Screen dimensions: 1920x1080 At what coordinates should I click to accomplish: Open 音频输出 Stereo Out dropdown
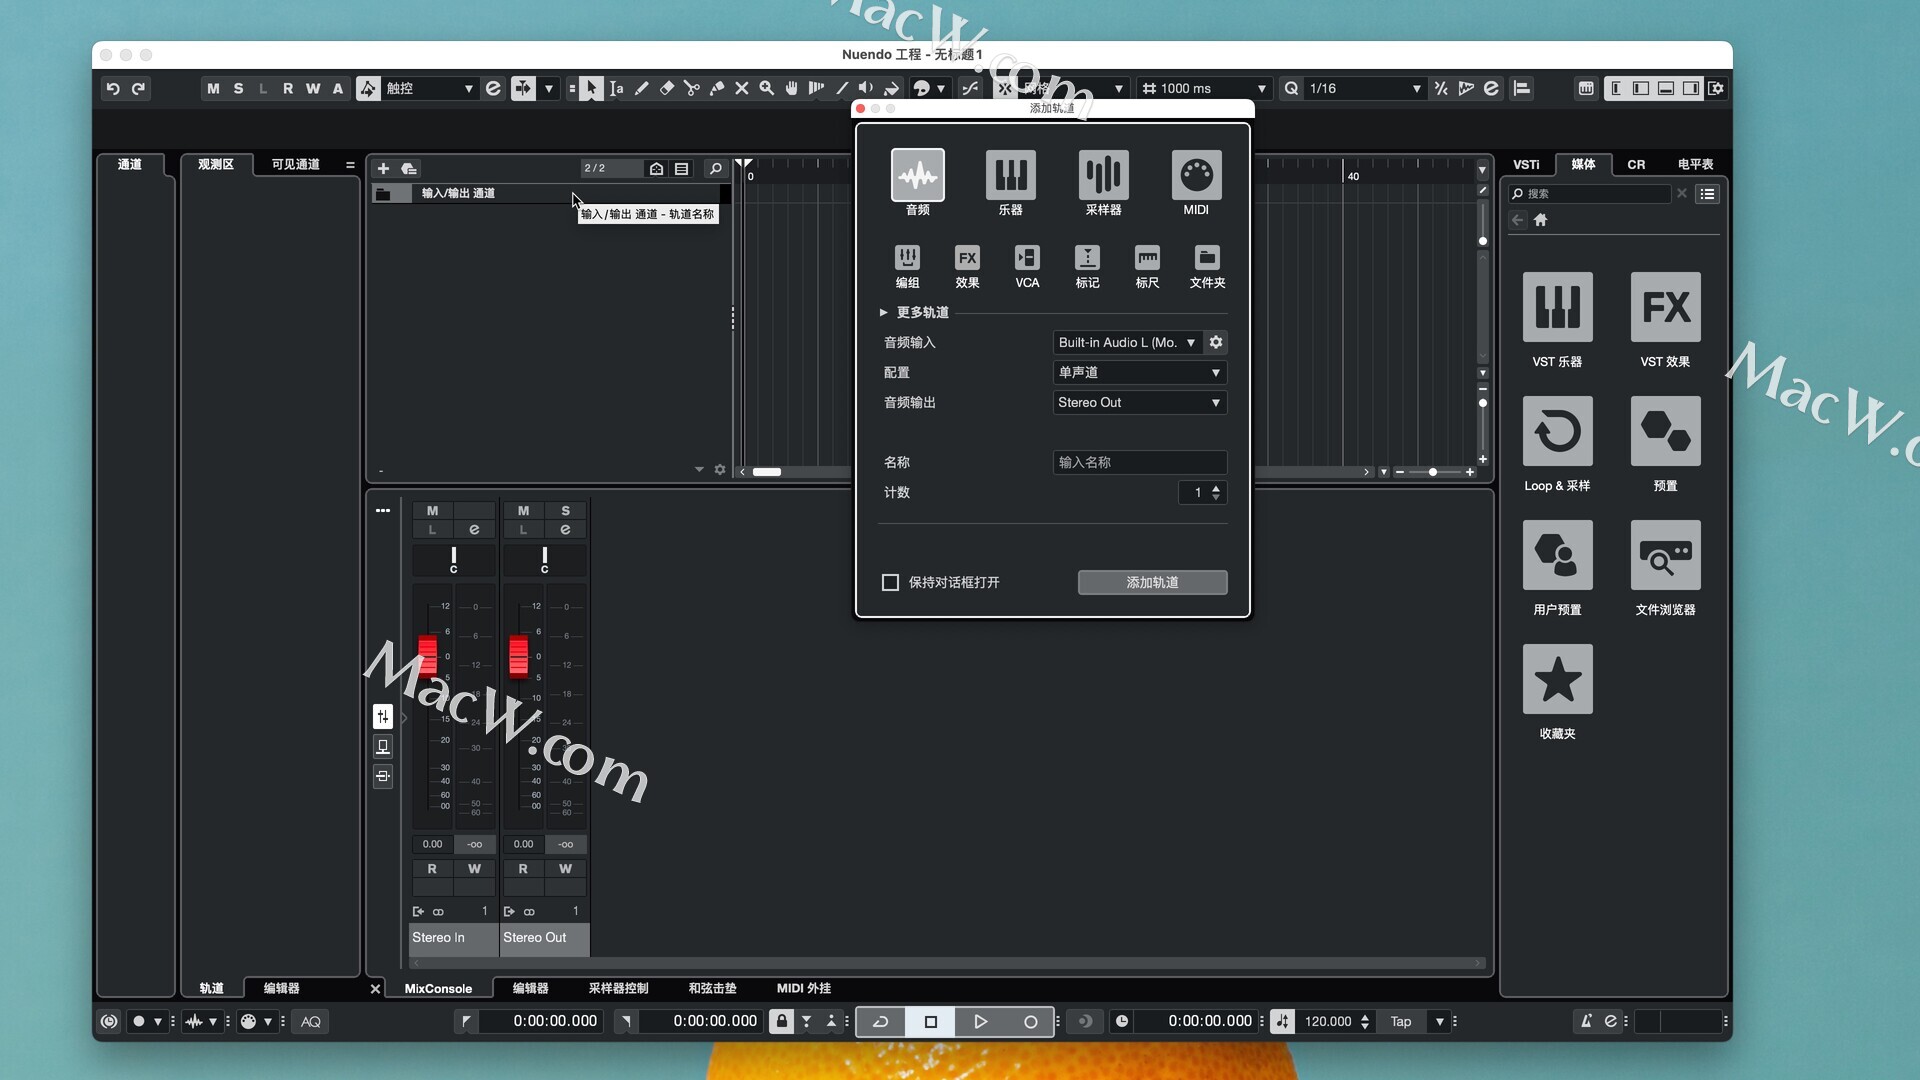[x=1140, y=402]
